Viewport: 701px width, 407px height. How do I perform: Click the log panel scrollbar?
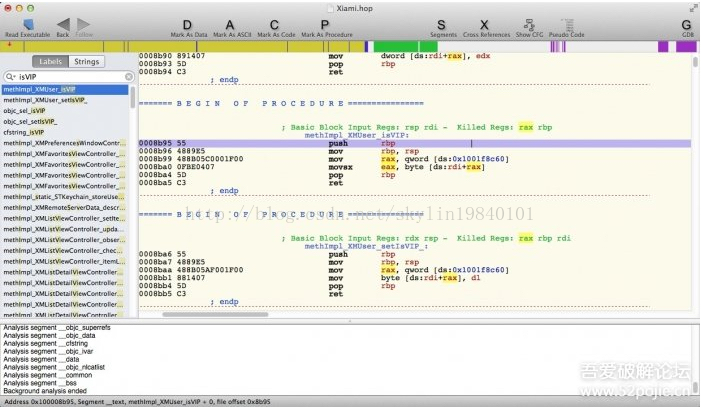695,386
